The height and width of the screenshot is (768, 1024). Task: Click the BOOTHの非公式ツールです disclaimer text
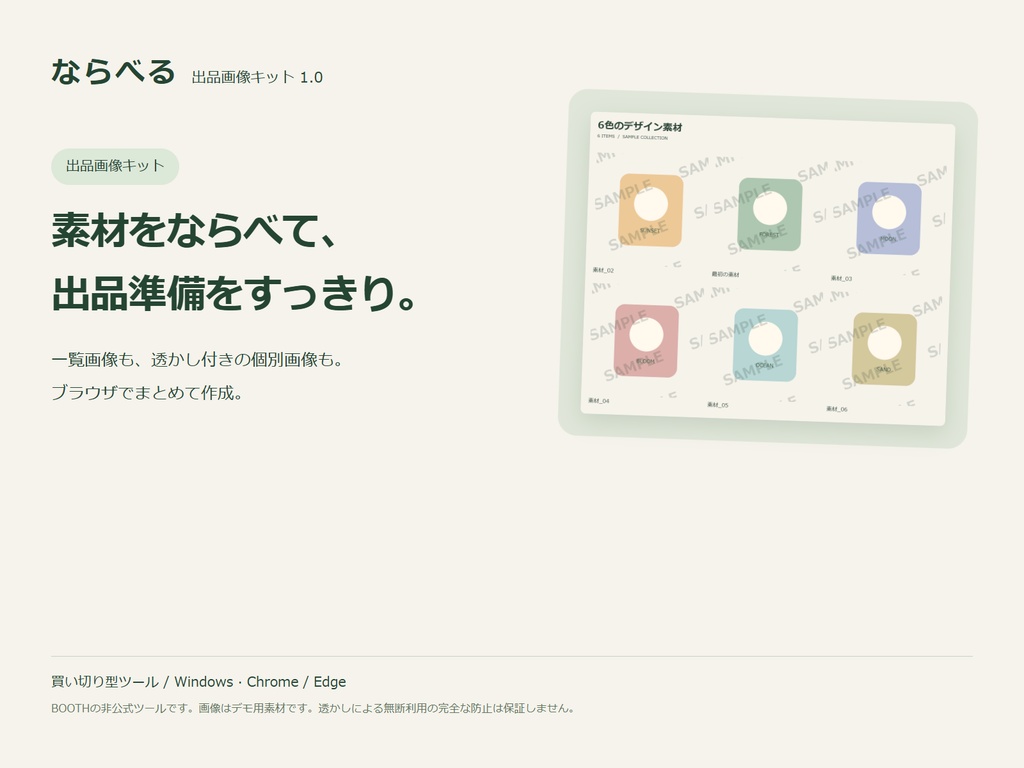tap(313, 708)
